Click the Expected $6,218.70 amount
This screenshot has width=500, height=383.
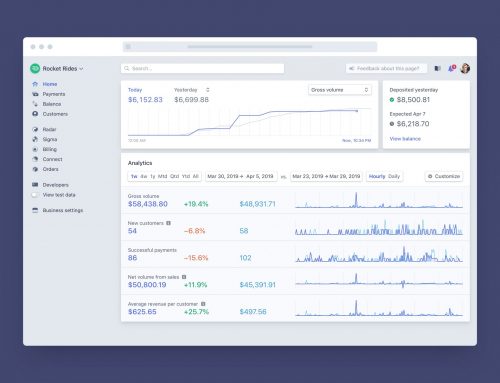pyautogui.click(x=413, y=124)
